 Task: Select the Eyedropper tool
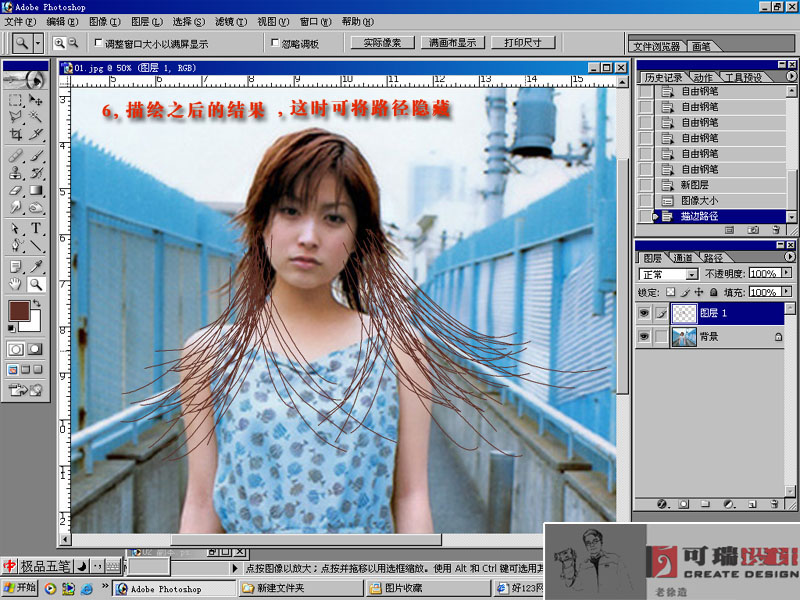[37, 266]
